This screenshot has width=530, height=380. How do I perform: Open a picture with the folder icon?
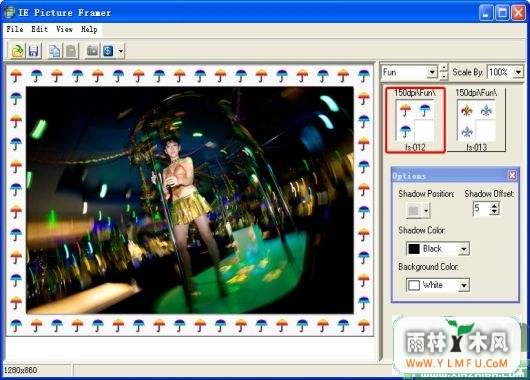18,51
